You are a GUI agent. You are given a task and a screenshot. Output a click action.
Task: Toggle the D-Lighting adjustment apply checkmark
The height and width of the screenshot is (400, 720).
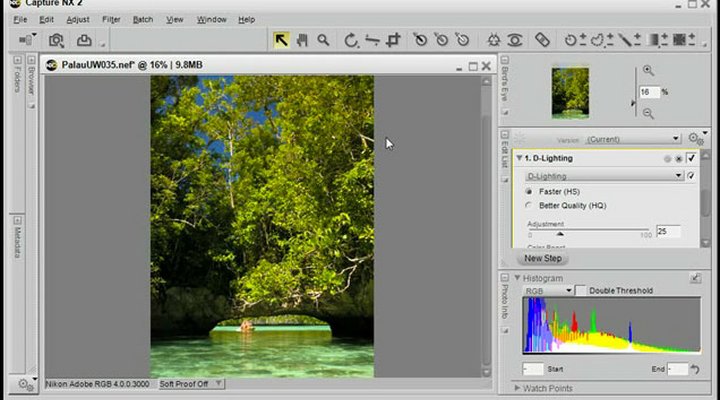691,176
